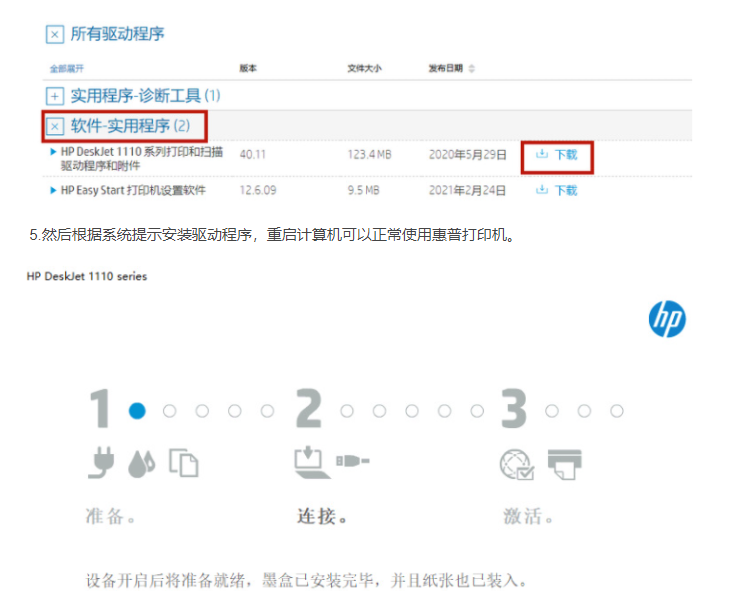Click the USB cable plug icon
The width and height of the screenshot is (732, 591).
pos(353,462)
